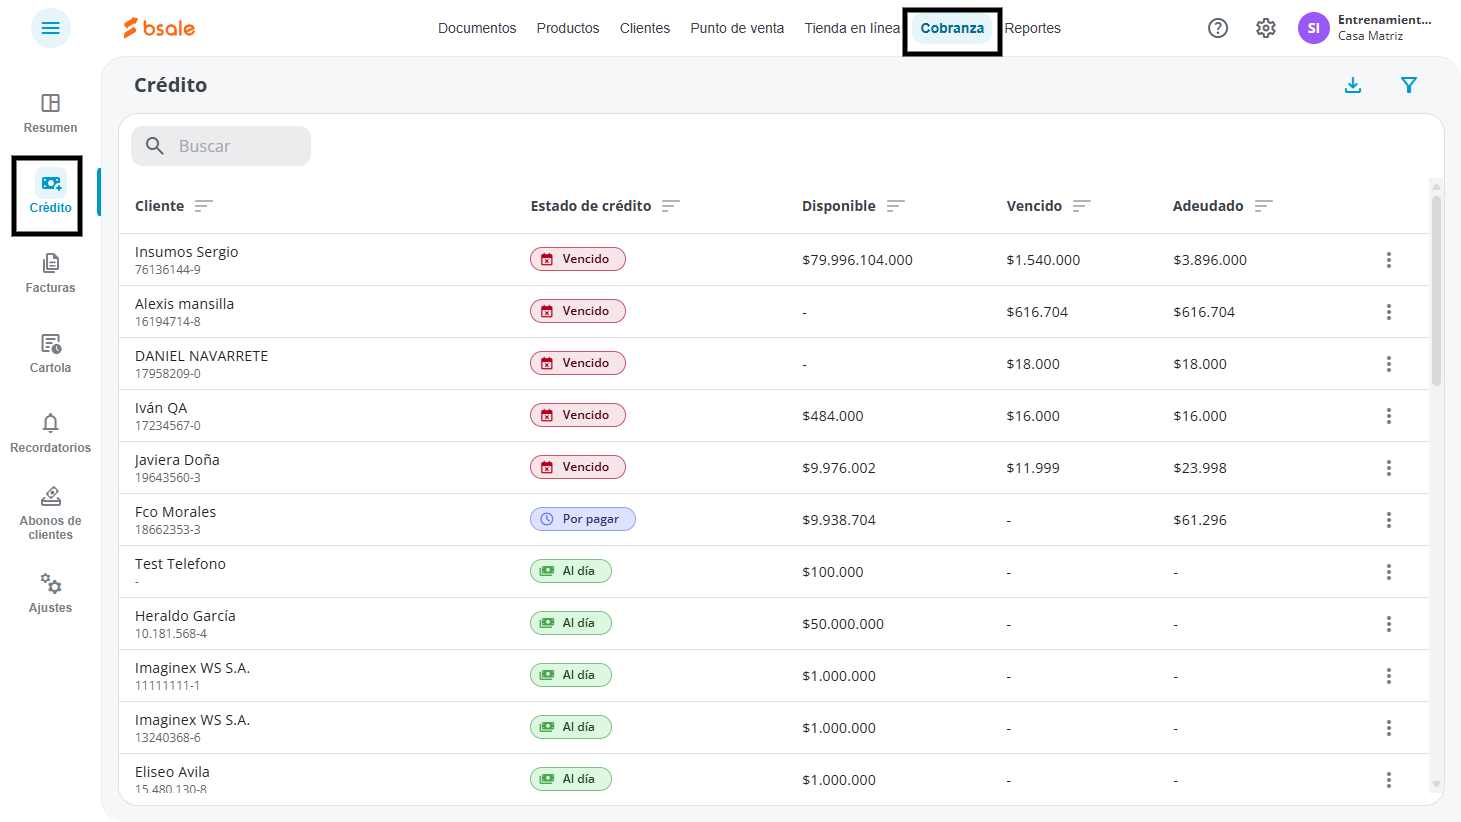The width and height of the screenshot is (1461, 822).
Task: Click the help question mark icon
Action: click(1218, 28)
